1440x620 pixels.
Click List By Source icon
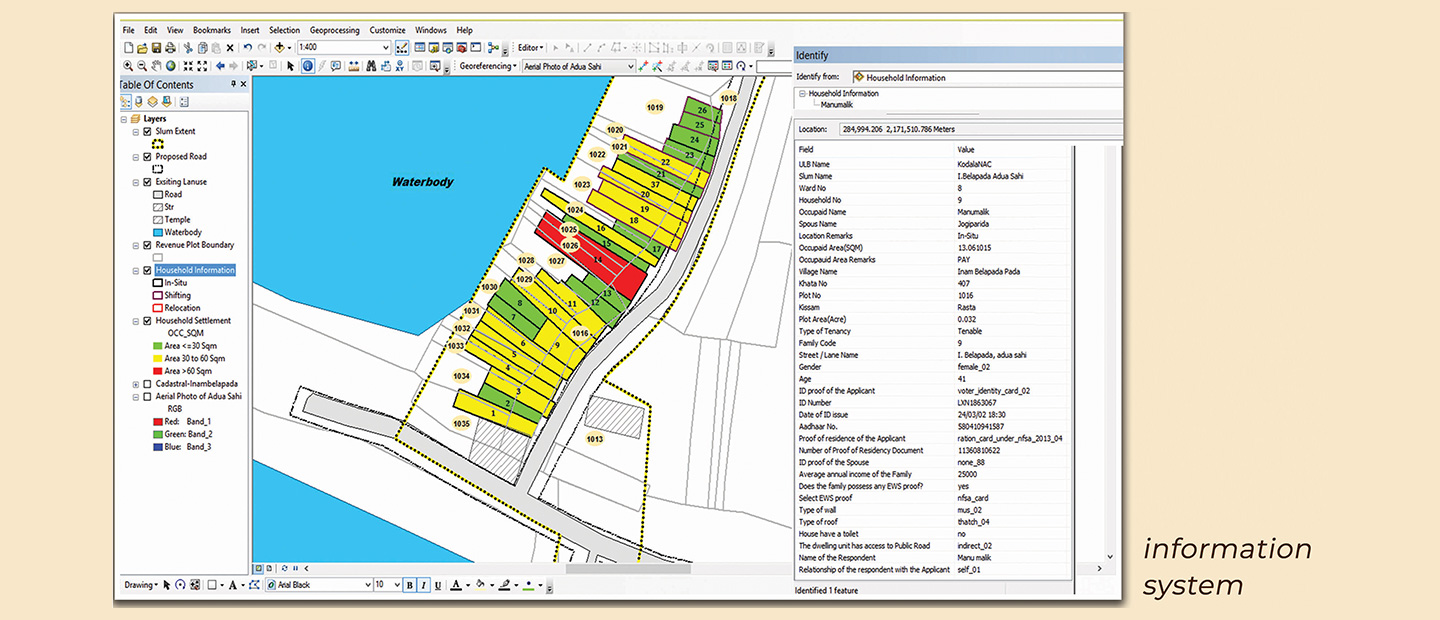(138, 102)
